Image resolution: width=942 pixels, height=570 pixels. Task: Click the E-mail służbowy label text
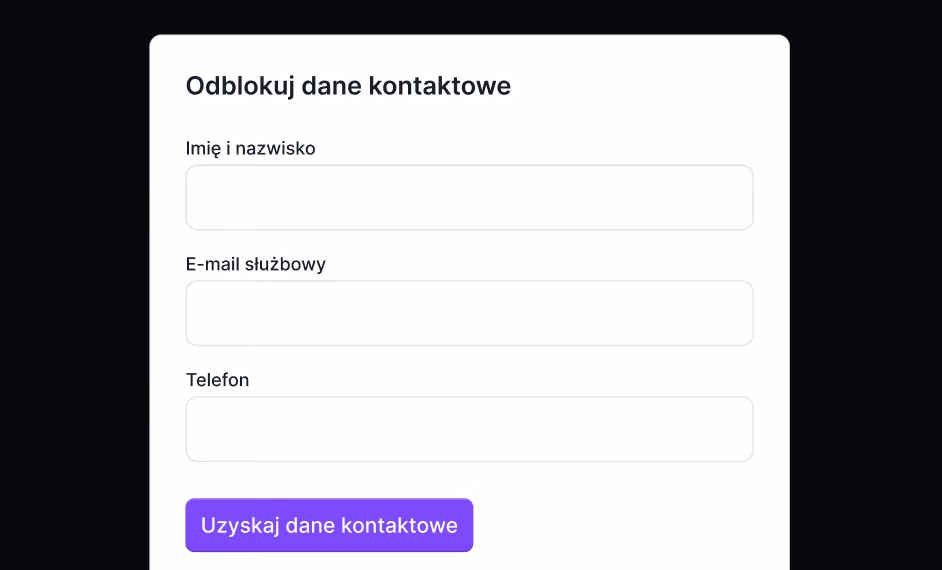click(256, 264)
